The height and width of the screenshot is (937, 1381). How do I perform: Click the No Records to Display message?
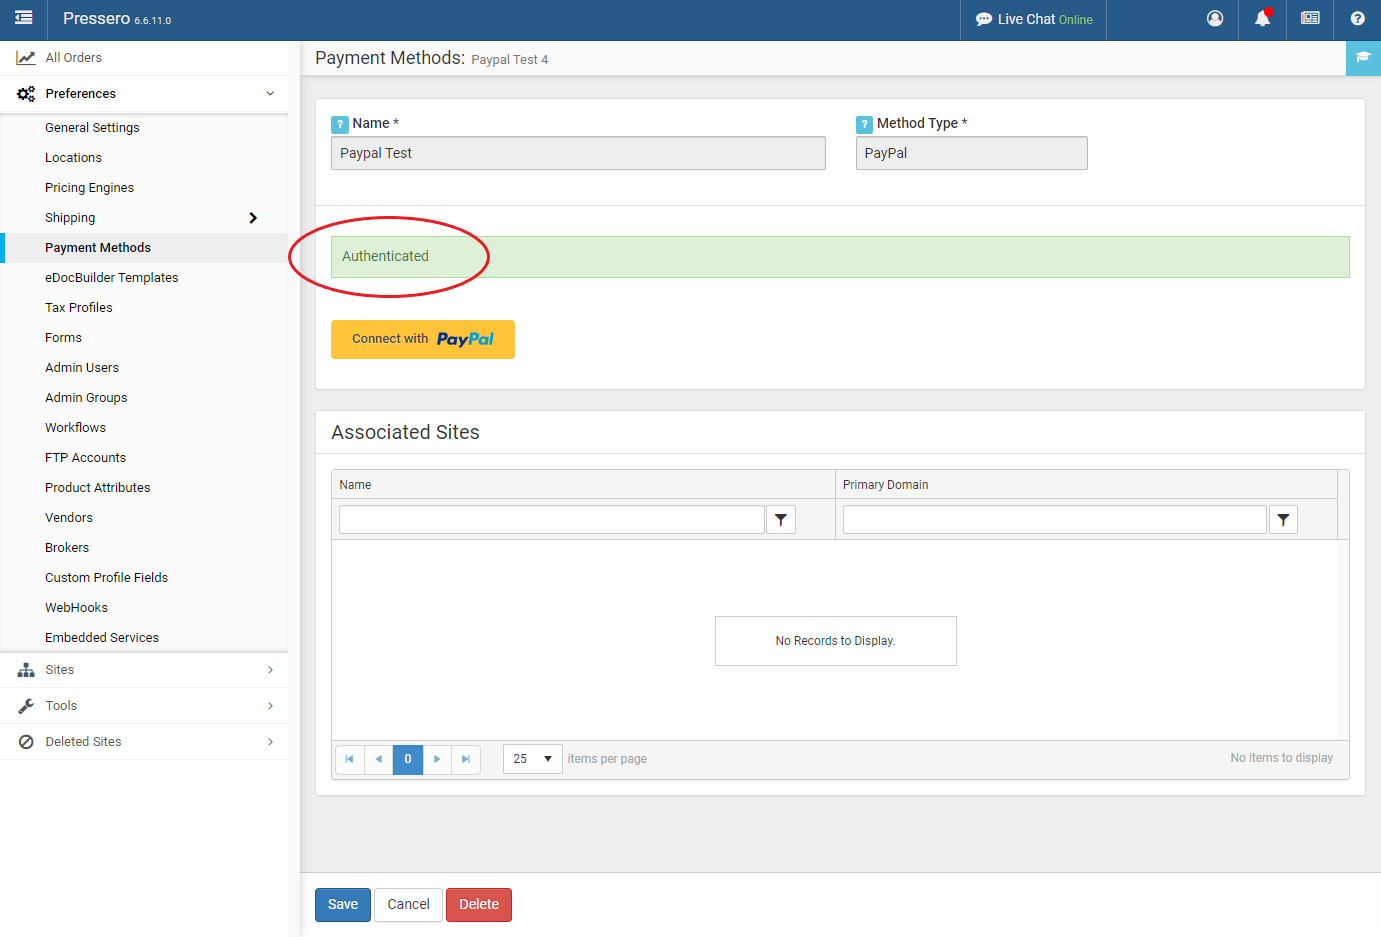[x=836, y=641]
